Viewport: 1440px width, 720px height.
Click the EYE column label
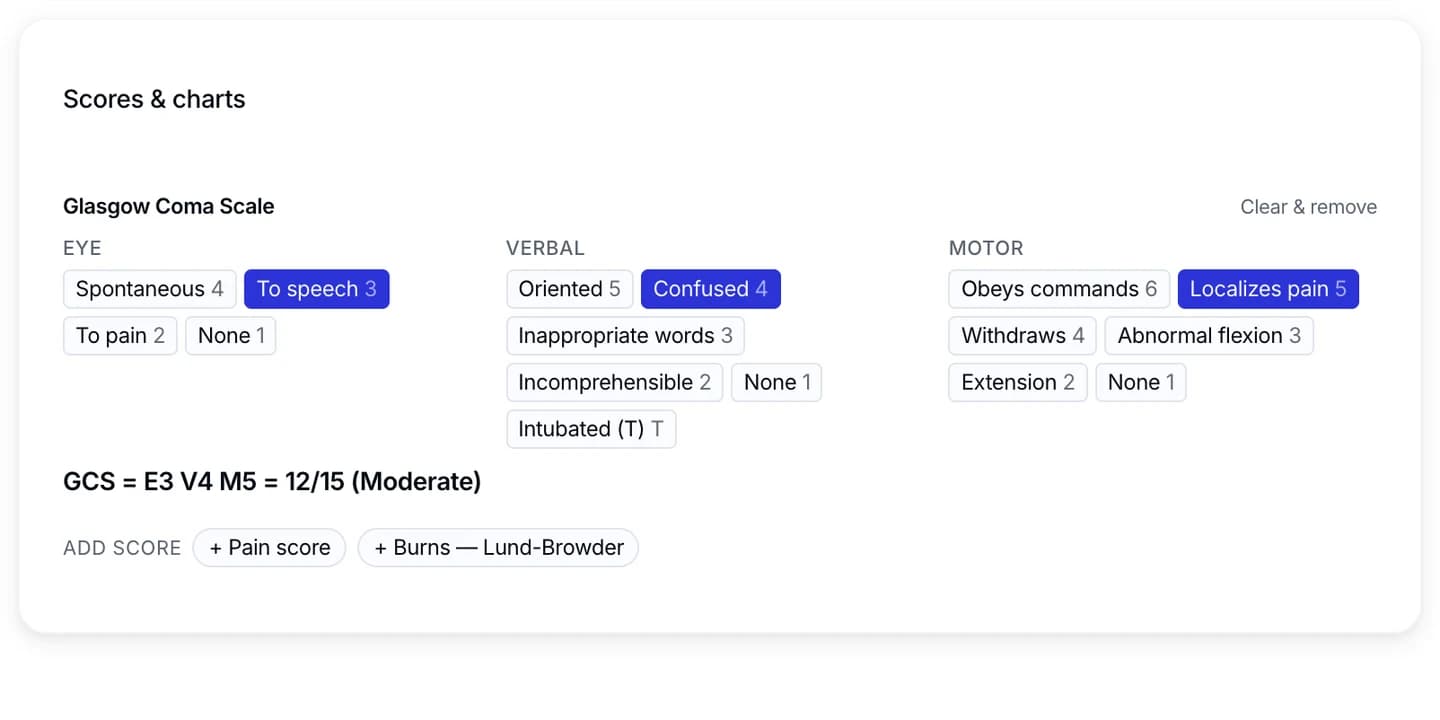pos(82,248)
